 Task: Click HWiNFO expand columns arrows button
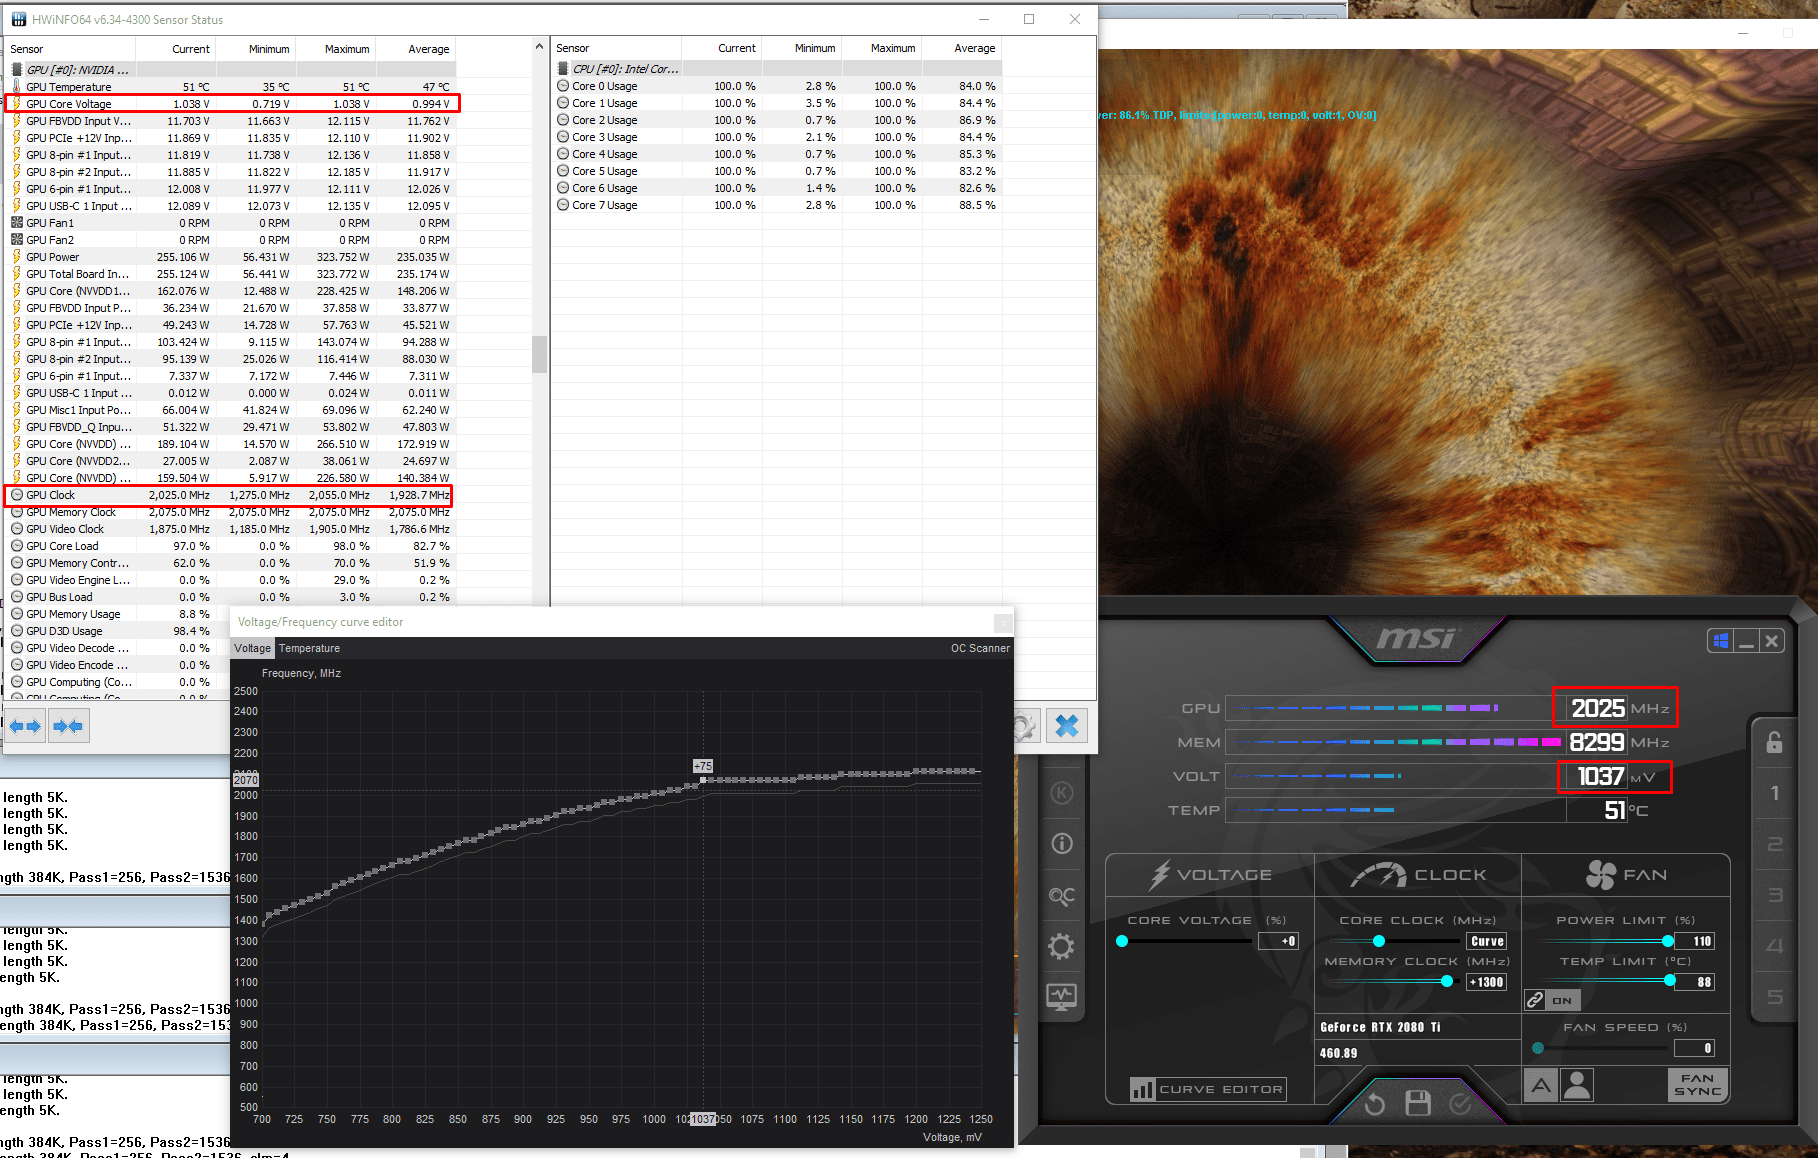coord(25,726)
